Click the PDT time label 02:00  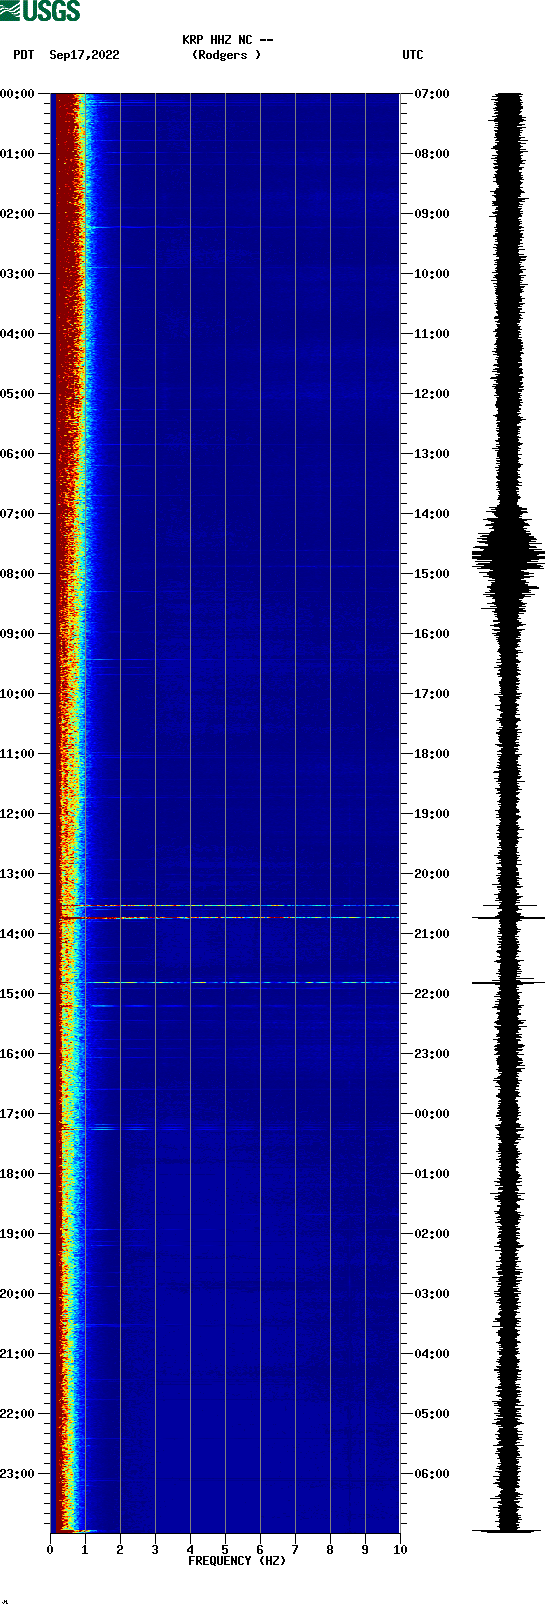click(x=17, y=214)
